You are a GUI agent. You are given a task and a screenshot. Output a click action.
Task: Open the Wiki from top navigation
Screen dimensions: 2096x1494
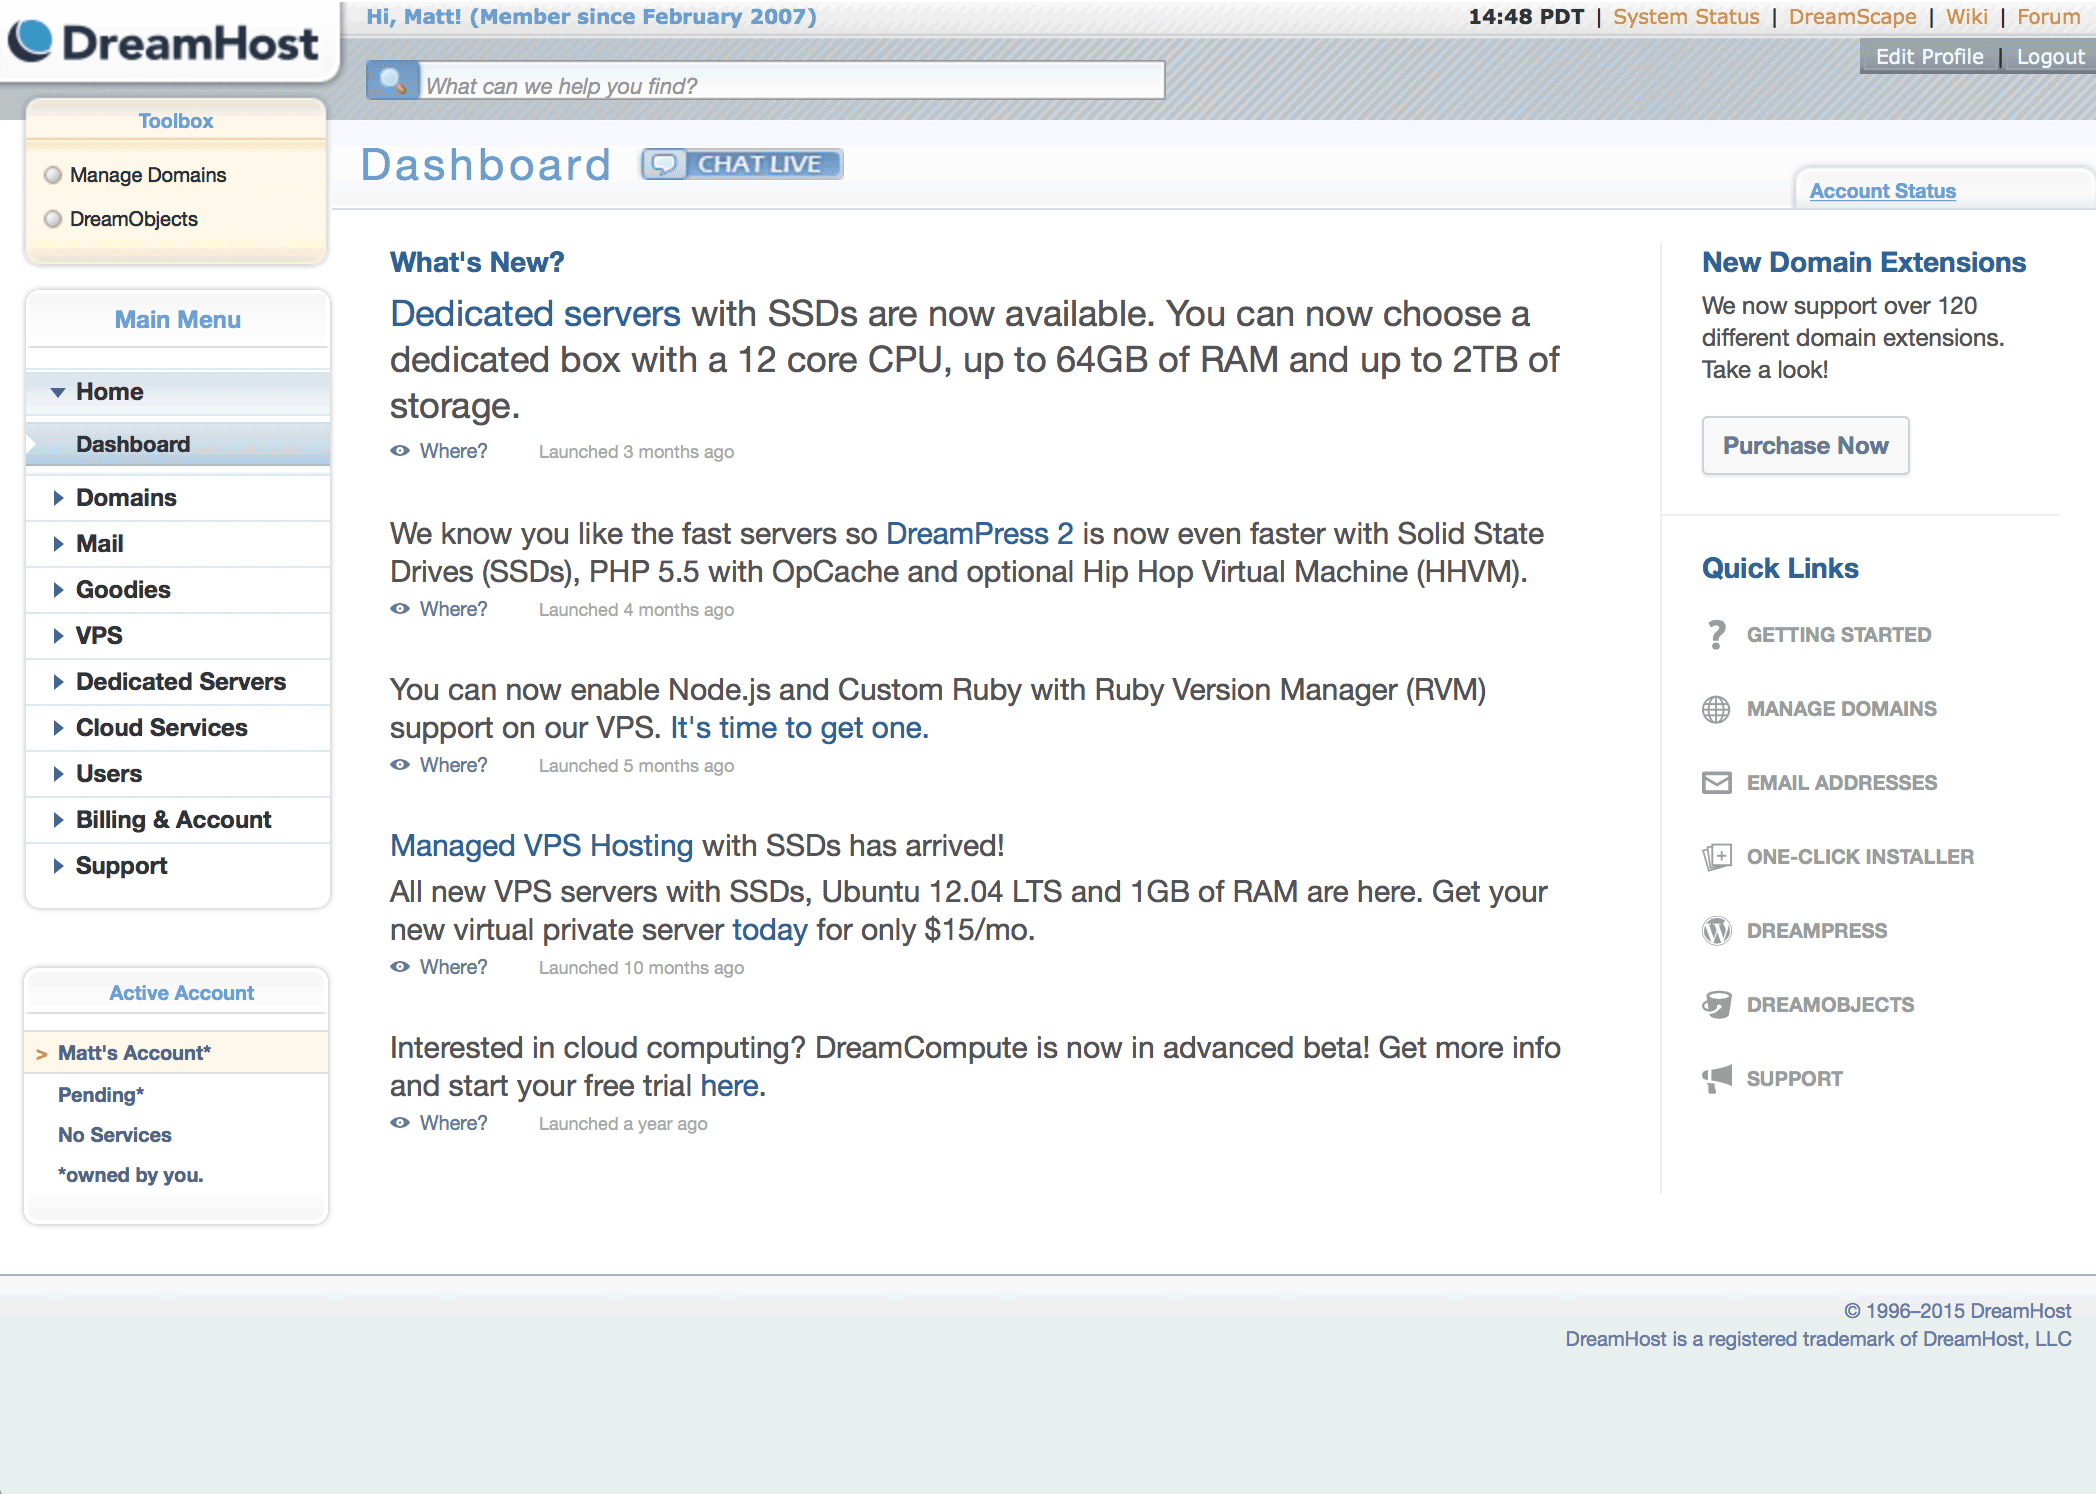(x=1966, y=16)
